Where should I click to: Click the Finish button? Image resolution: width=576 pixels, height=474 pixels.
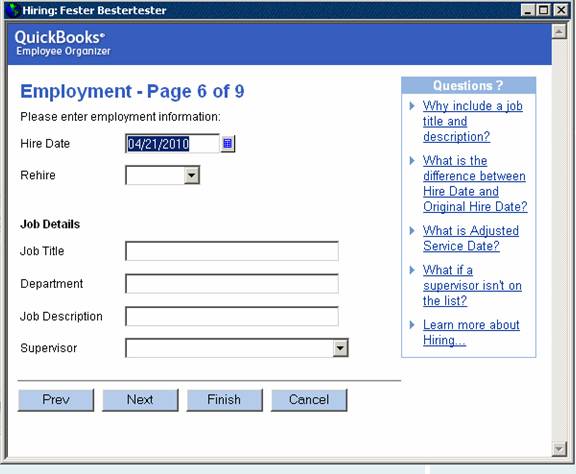coord(224,400)
